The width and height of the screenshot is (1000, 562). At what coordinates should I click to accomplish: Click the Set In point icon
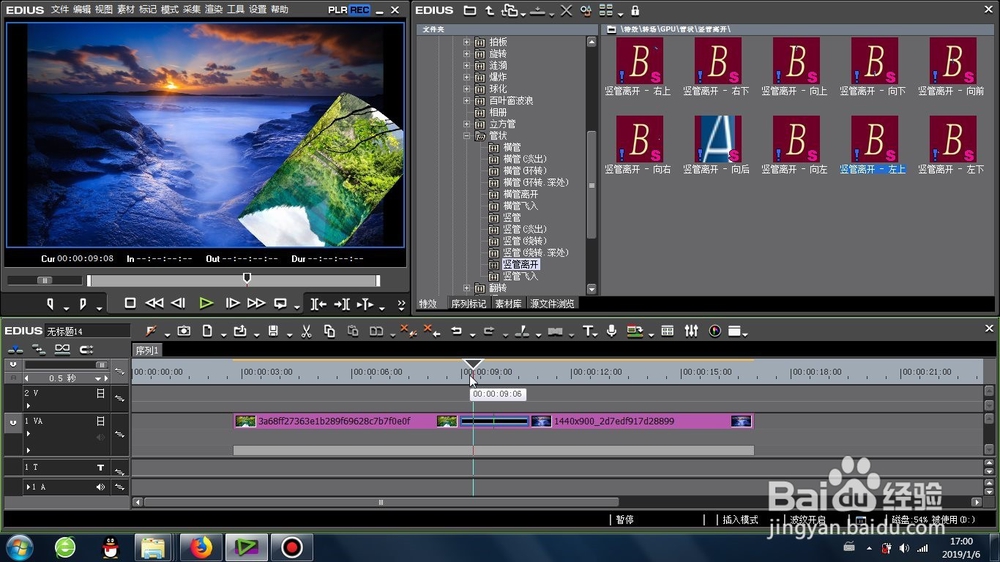[x=50, y=304]
